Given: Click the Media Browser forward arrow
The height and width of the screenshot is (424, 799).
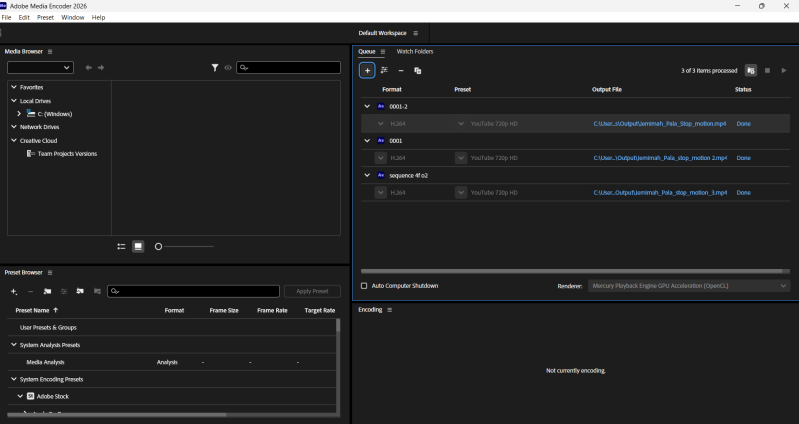Looking at the screenshot, I should 101,67.
